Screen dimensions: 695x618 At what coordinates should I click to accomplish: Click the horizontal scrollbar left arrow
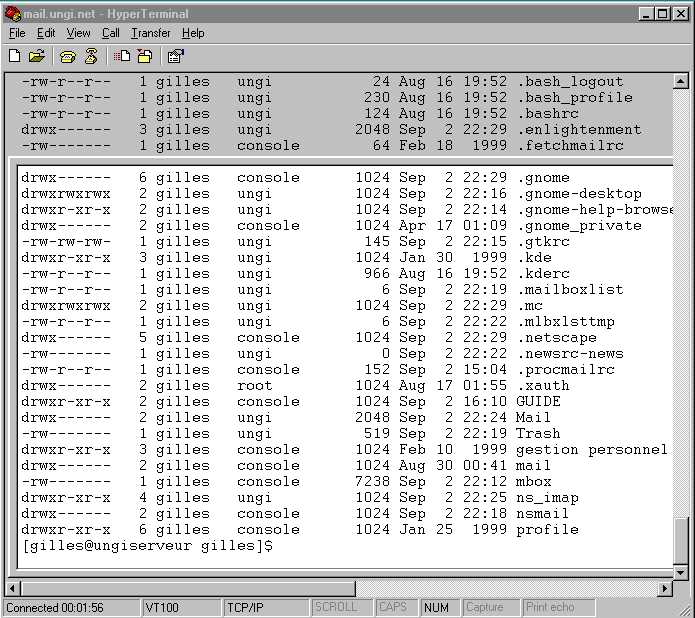click(x=12, y=589)
